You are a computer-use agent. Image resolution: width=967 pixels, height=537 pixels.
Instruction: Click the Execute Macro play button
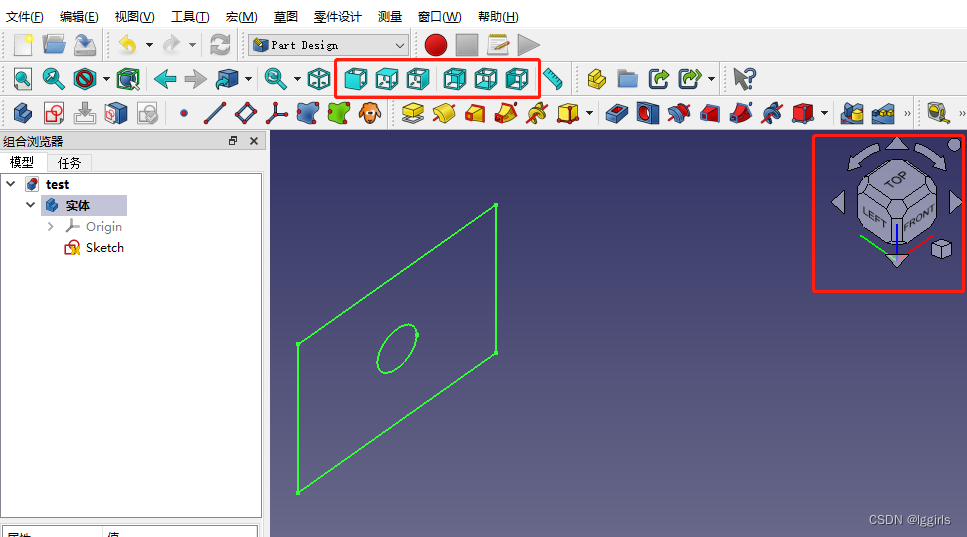click(x=529, y=45)
